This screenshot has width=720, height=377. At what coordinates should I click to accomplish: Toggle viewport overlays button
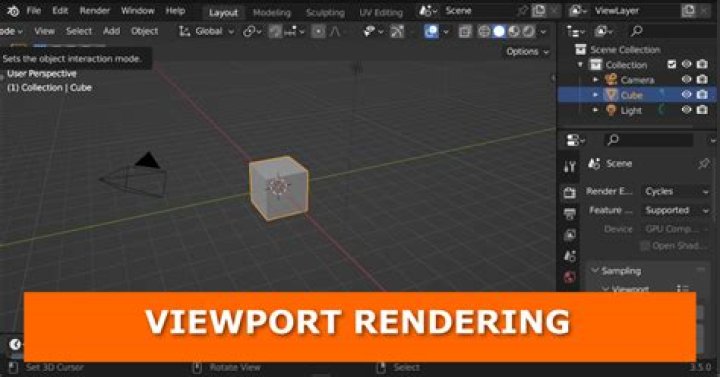(432, 31)
